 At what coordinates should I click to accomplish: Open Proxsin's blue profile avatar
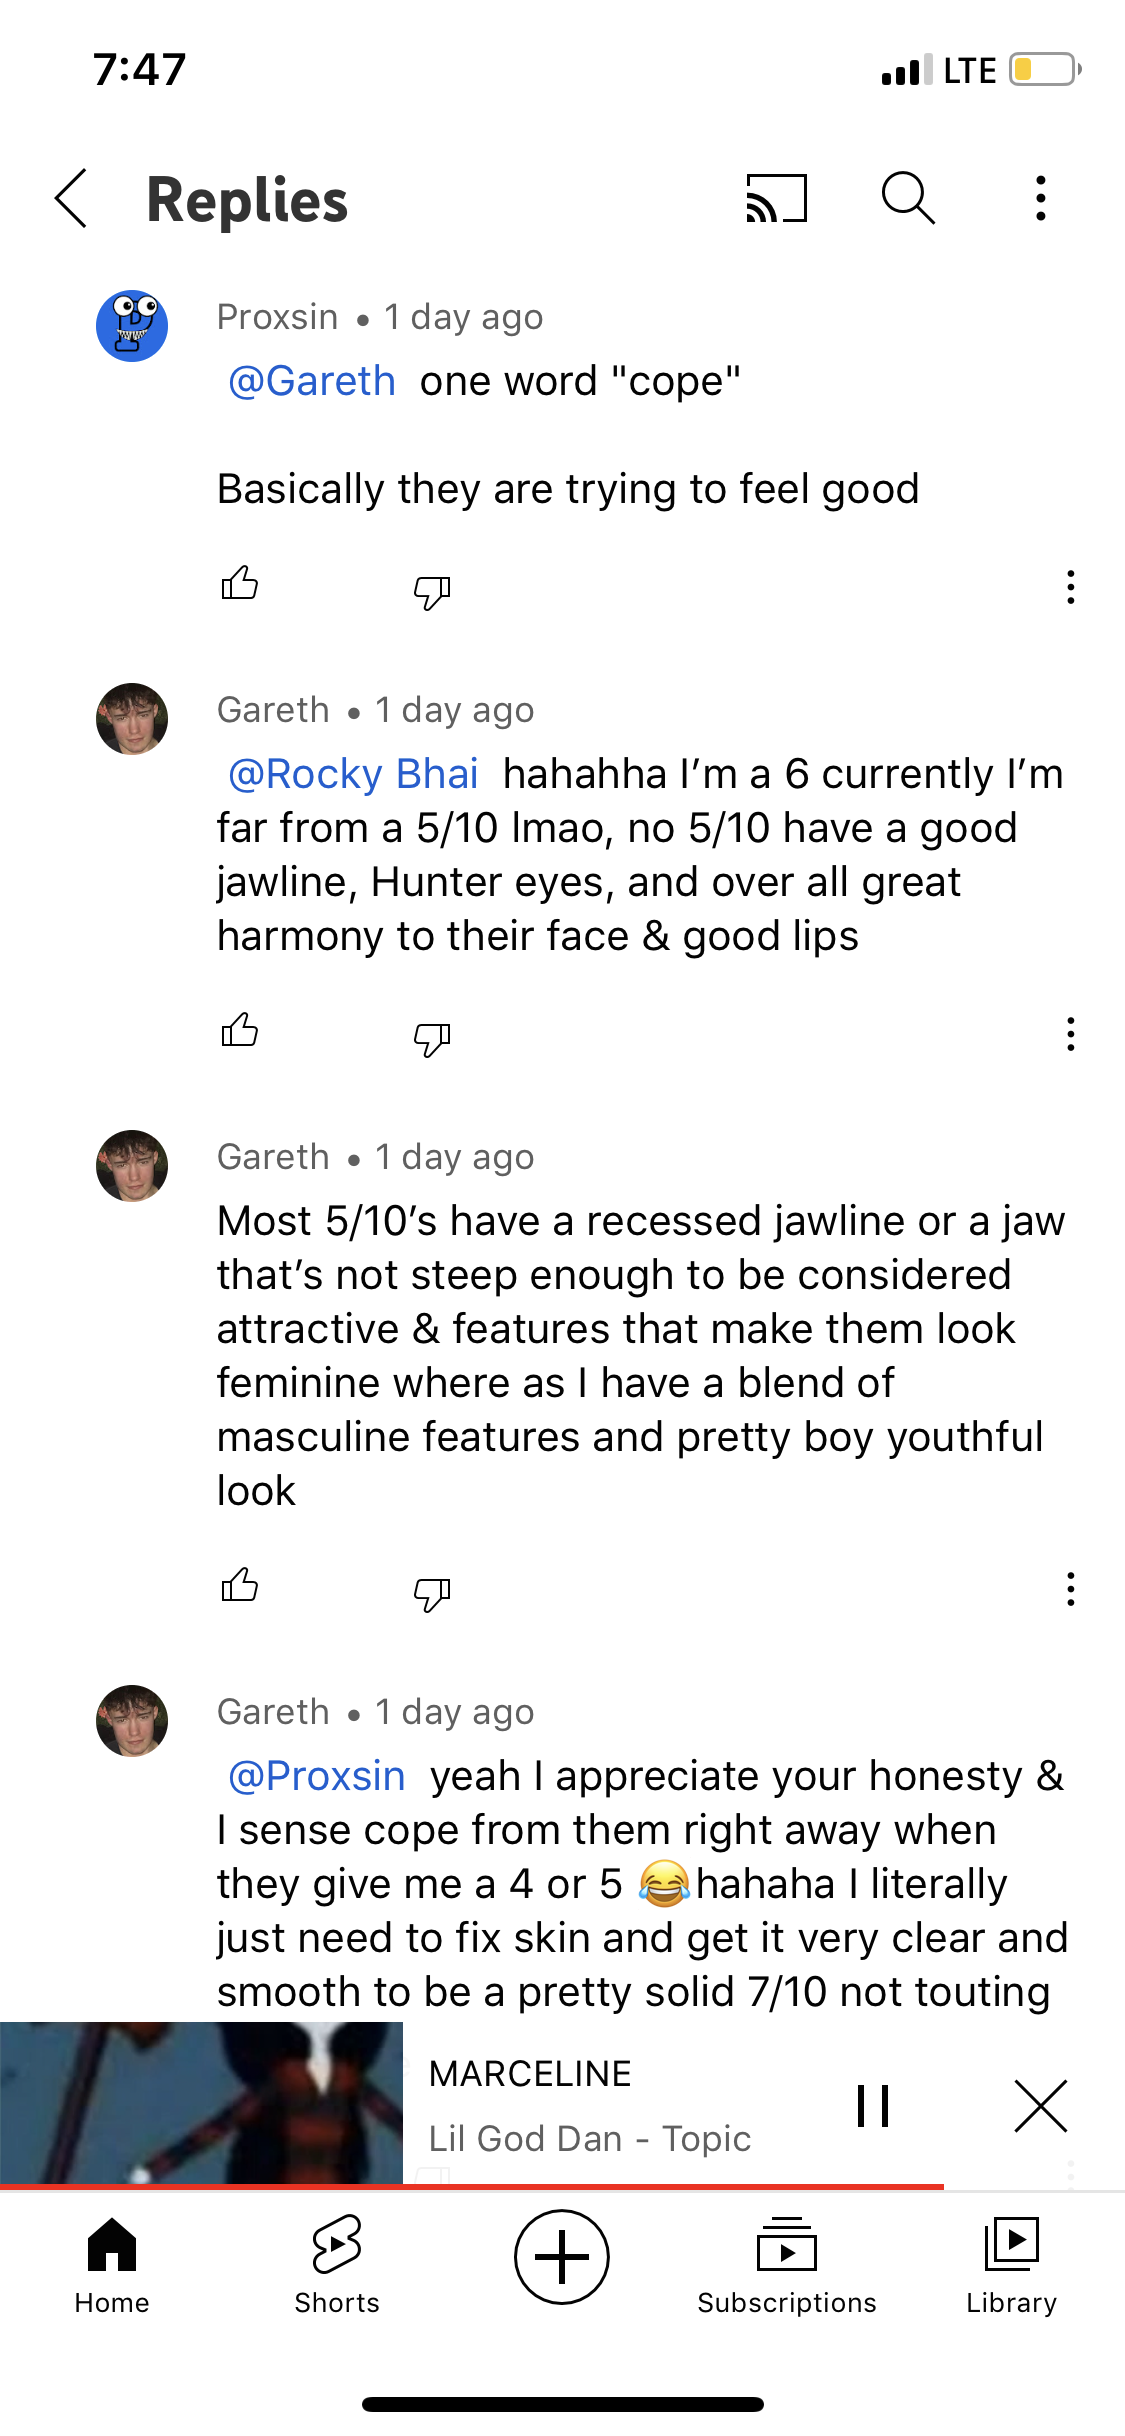point(132,326)
